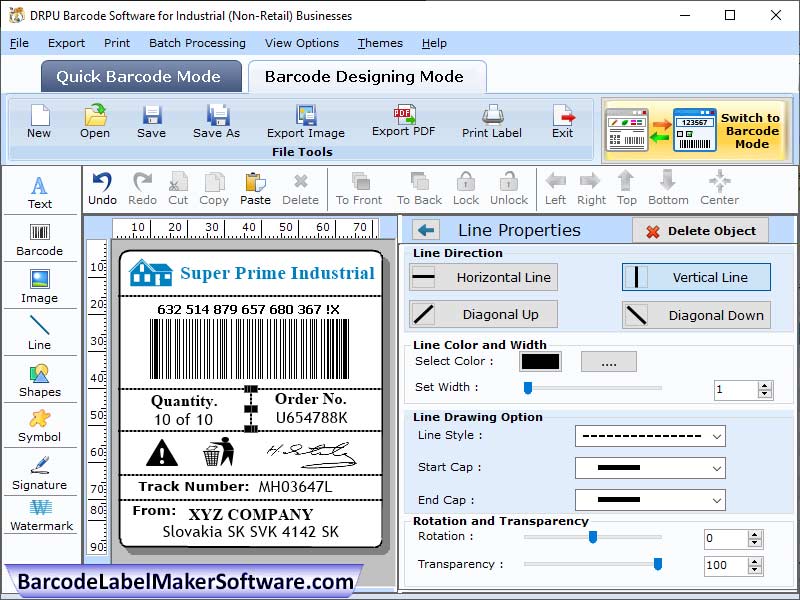Image resolution: width=800 pixels, height=600 pixels.
Task: Select the Text tool in the sidebar
Action: click(x=40, y=192)
